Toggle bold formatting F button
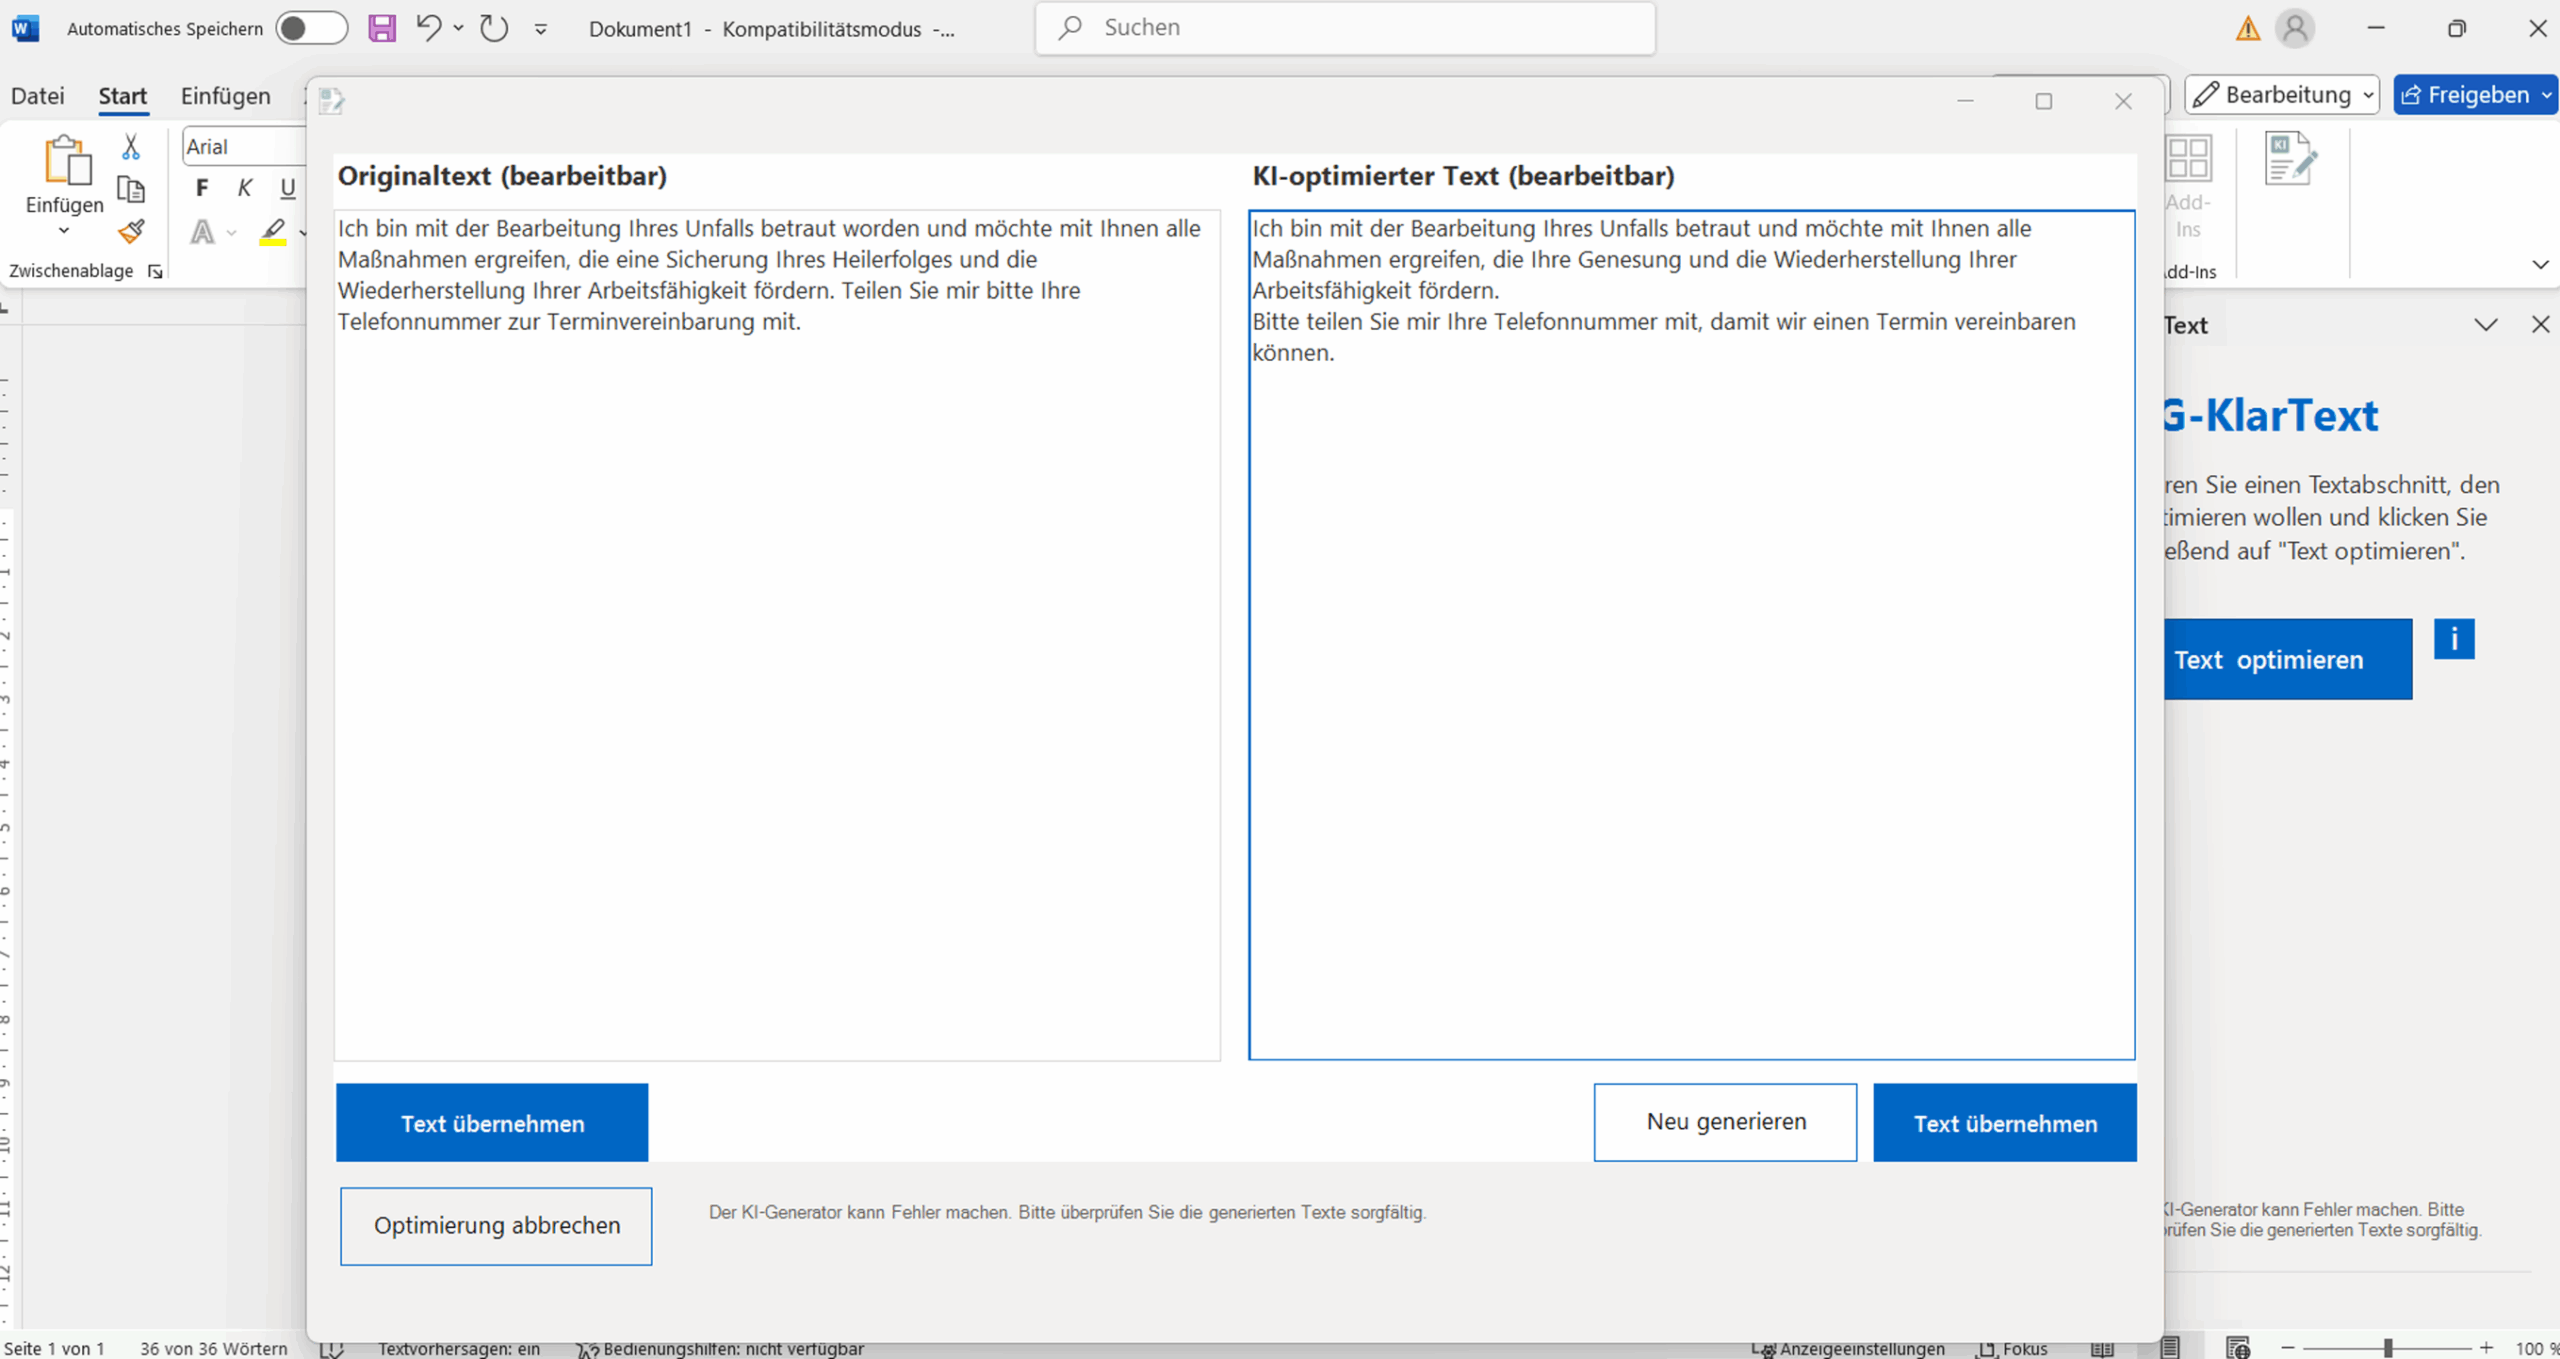Image resolution: width=2560 pixels, height=1359 pixels. [x=202, y=188]
